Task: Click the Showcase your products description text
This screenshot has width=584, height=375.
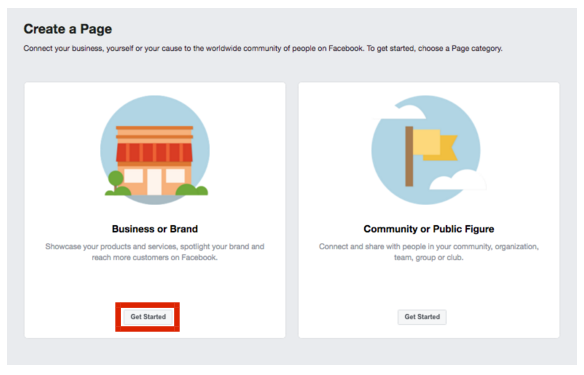Action: 155,252
